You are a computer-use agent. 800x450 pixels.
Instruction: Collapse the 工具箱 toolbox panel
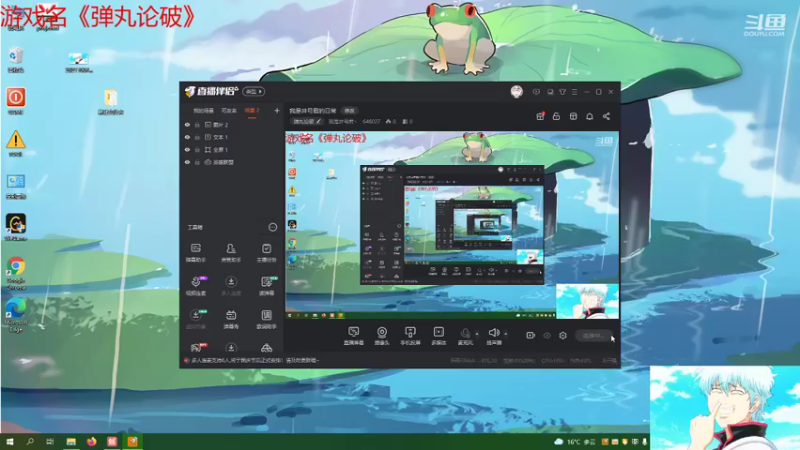coord(272,227)
